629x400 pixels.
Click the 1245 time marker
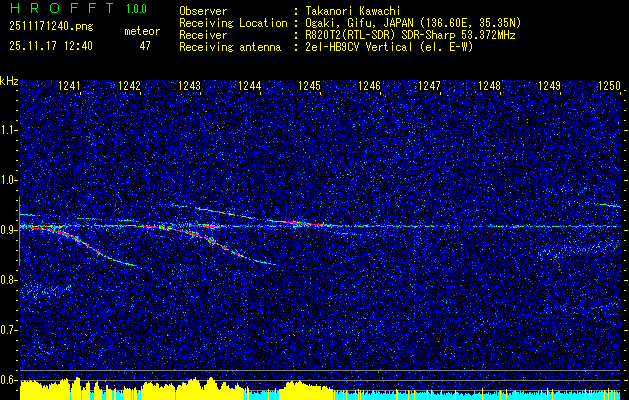tap(310, 85)
